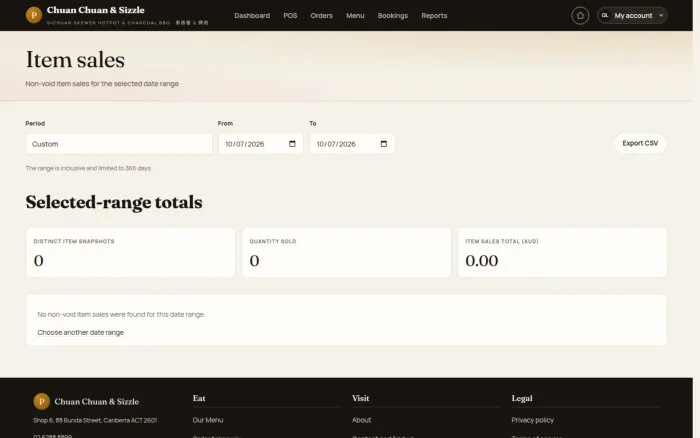
Task: Click the 0.00 item sales total value
Action: coord(482,261)
